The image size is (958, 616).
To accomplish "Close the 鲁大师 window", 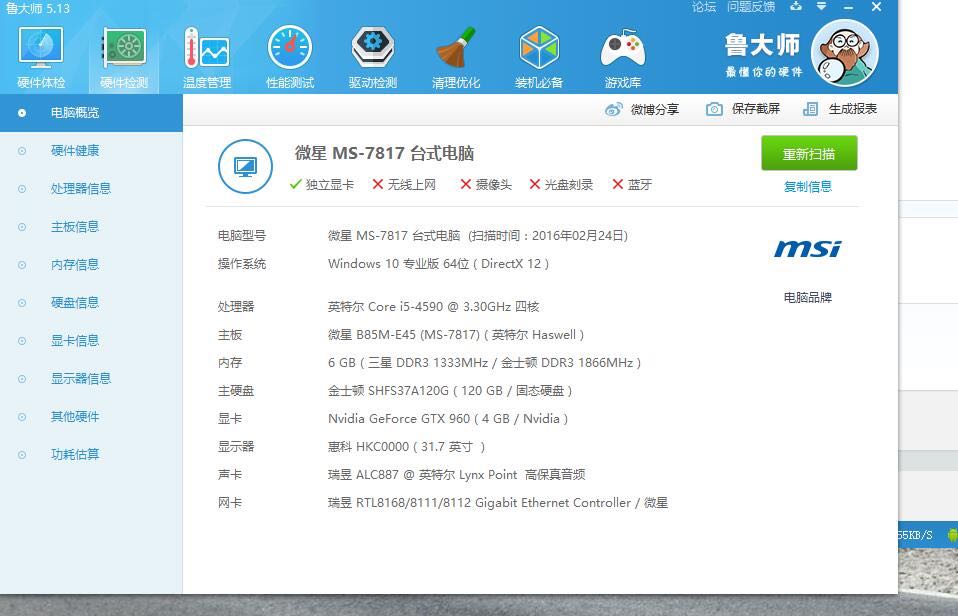I will [x=876, y=7].
